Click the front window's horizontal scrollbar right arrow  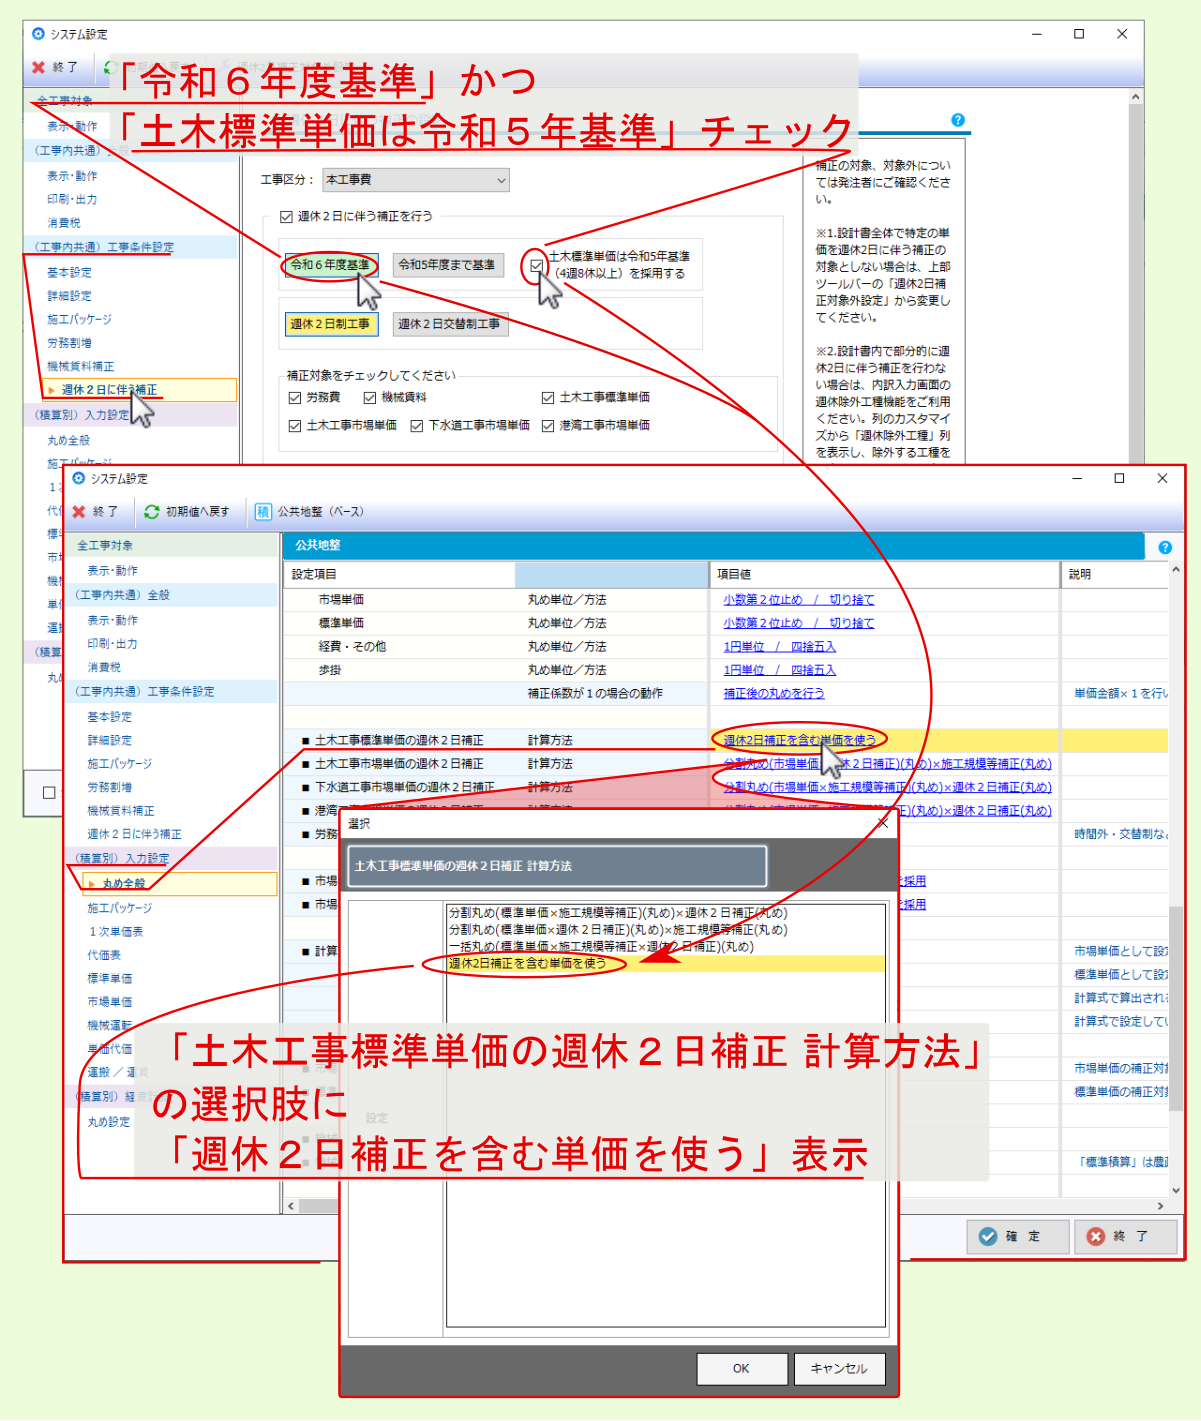tap(1161, 1206)
